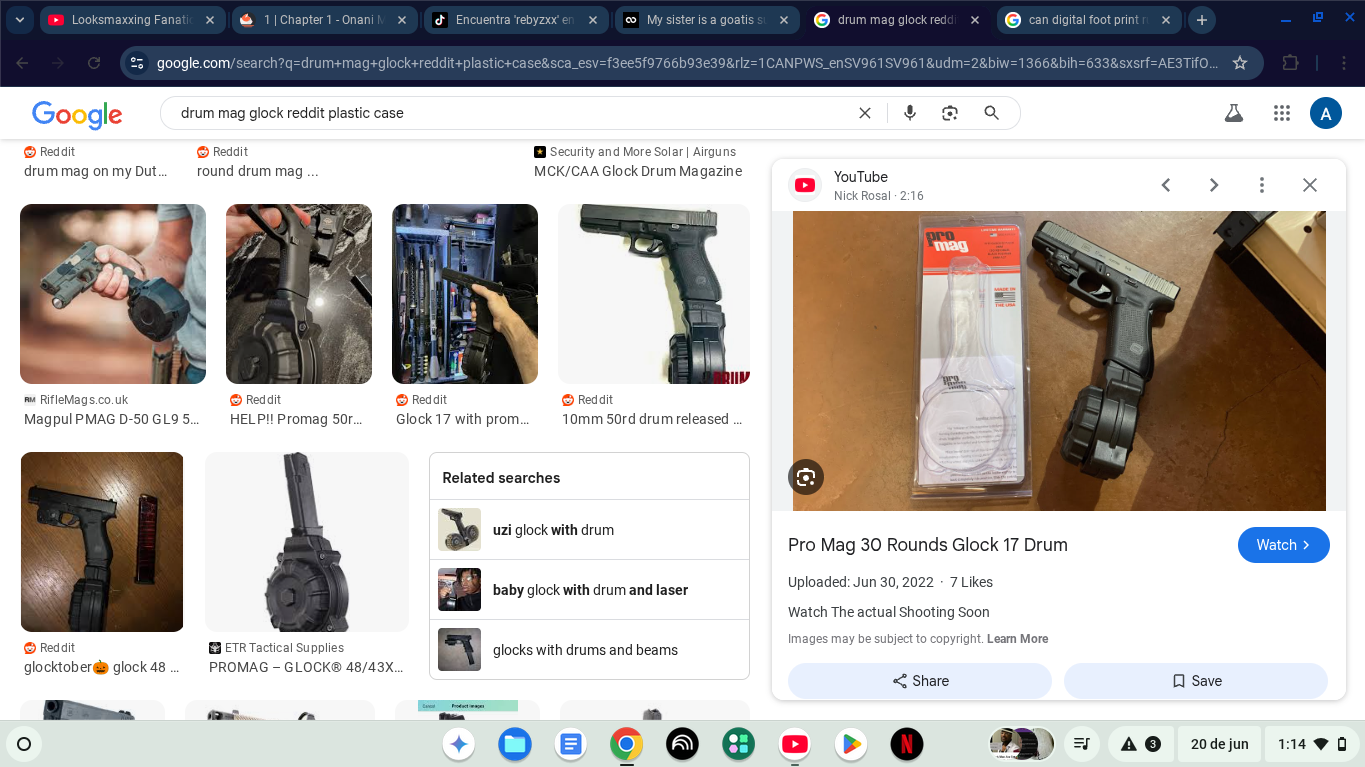Open a new browser tab
1365x767 pixels.
point(1202,20)
